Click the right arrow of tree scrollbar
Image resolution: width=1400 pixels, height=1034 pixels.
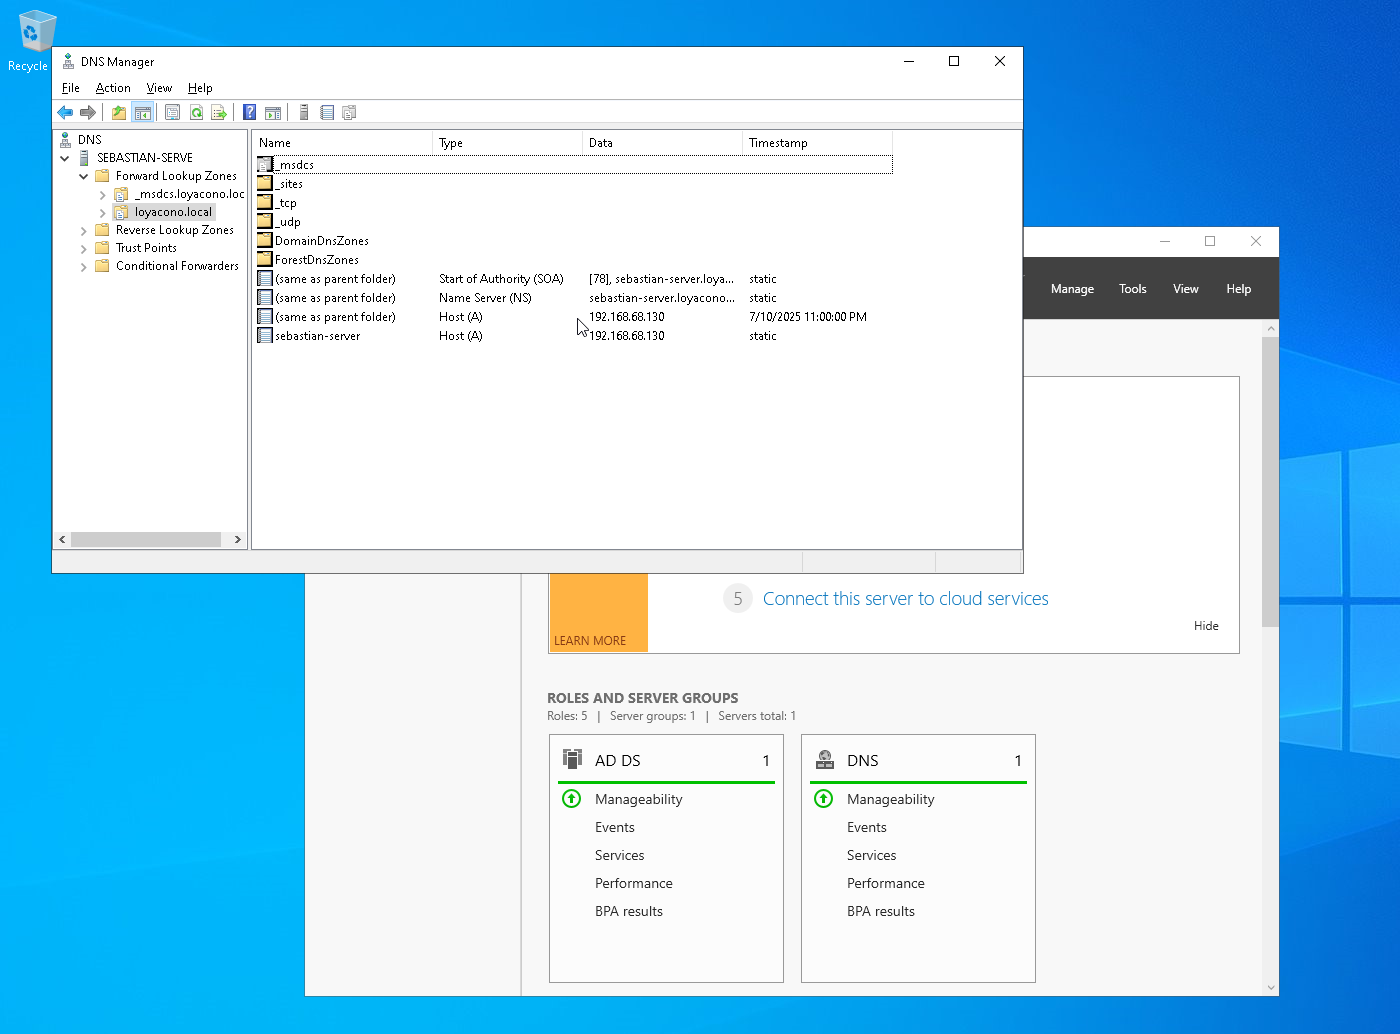coord(237,539)
